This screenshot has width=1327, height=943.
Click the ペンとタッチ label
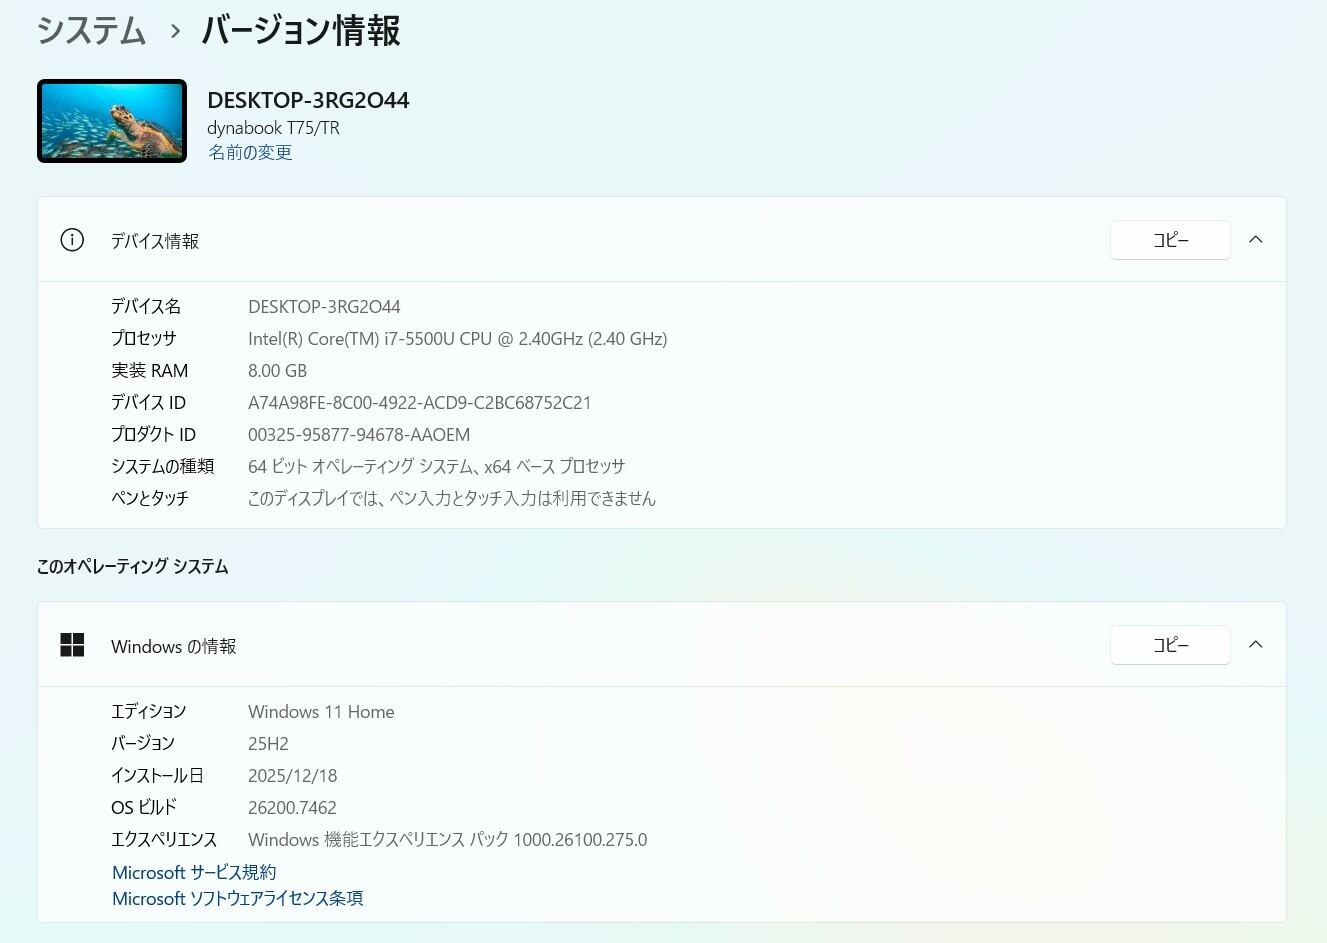pyautogui.click(x=150, y=499)
